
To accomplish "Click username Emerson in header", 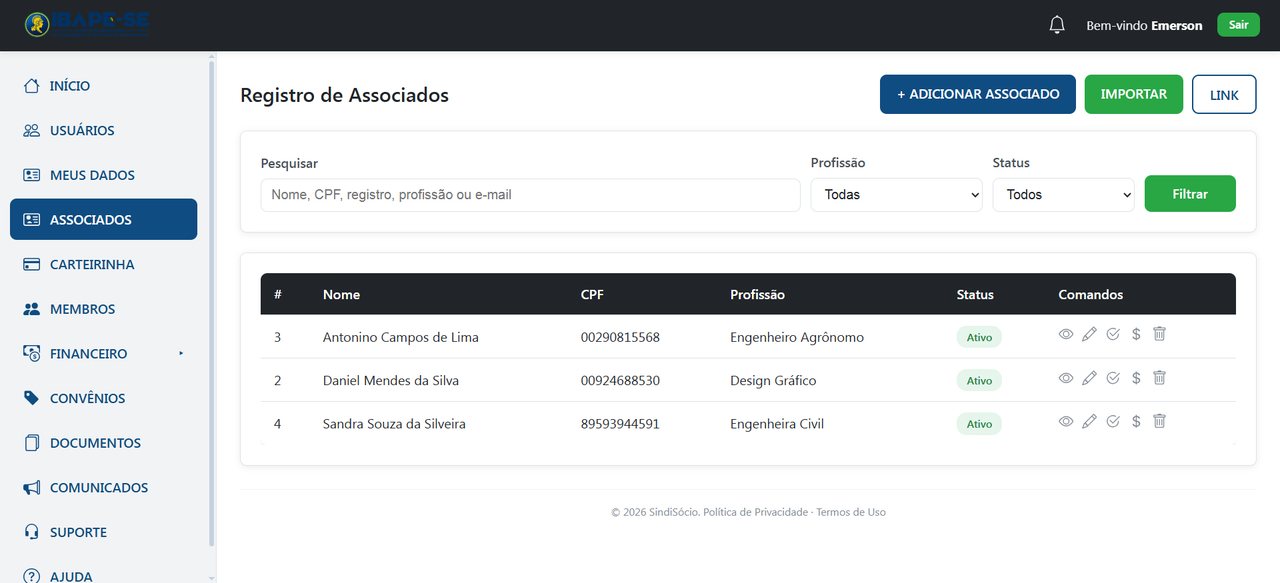I will (x=1177, y=26).
